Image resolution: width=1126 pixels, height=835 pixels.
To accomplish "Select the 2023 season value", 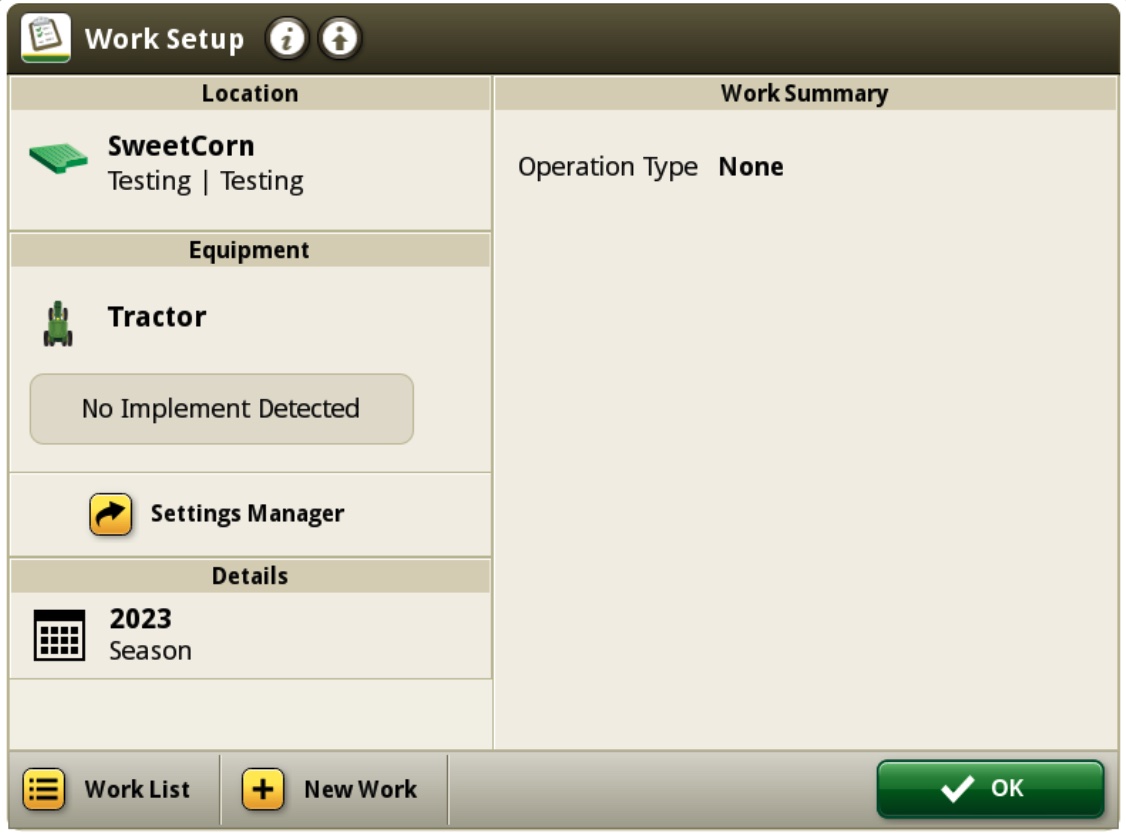I will (141, 619).
